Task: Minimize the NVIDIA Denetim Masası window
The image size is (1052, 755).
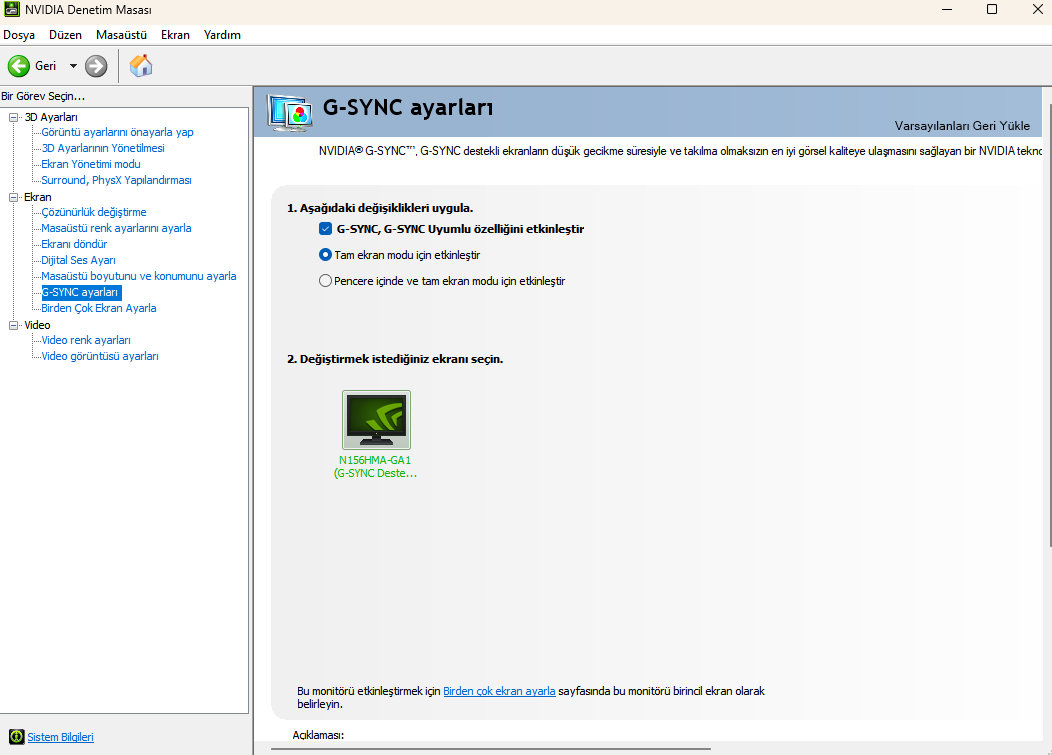Action: pyautogui.click(x=947, y=9)
